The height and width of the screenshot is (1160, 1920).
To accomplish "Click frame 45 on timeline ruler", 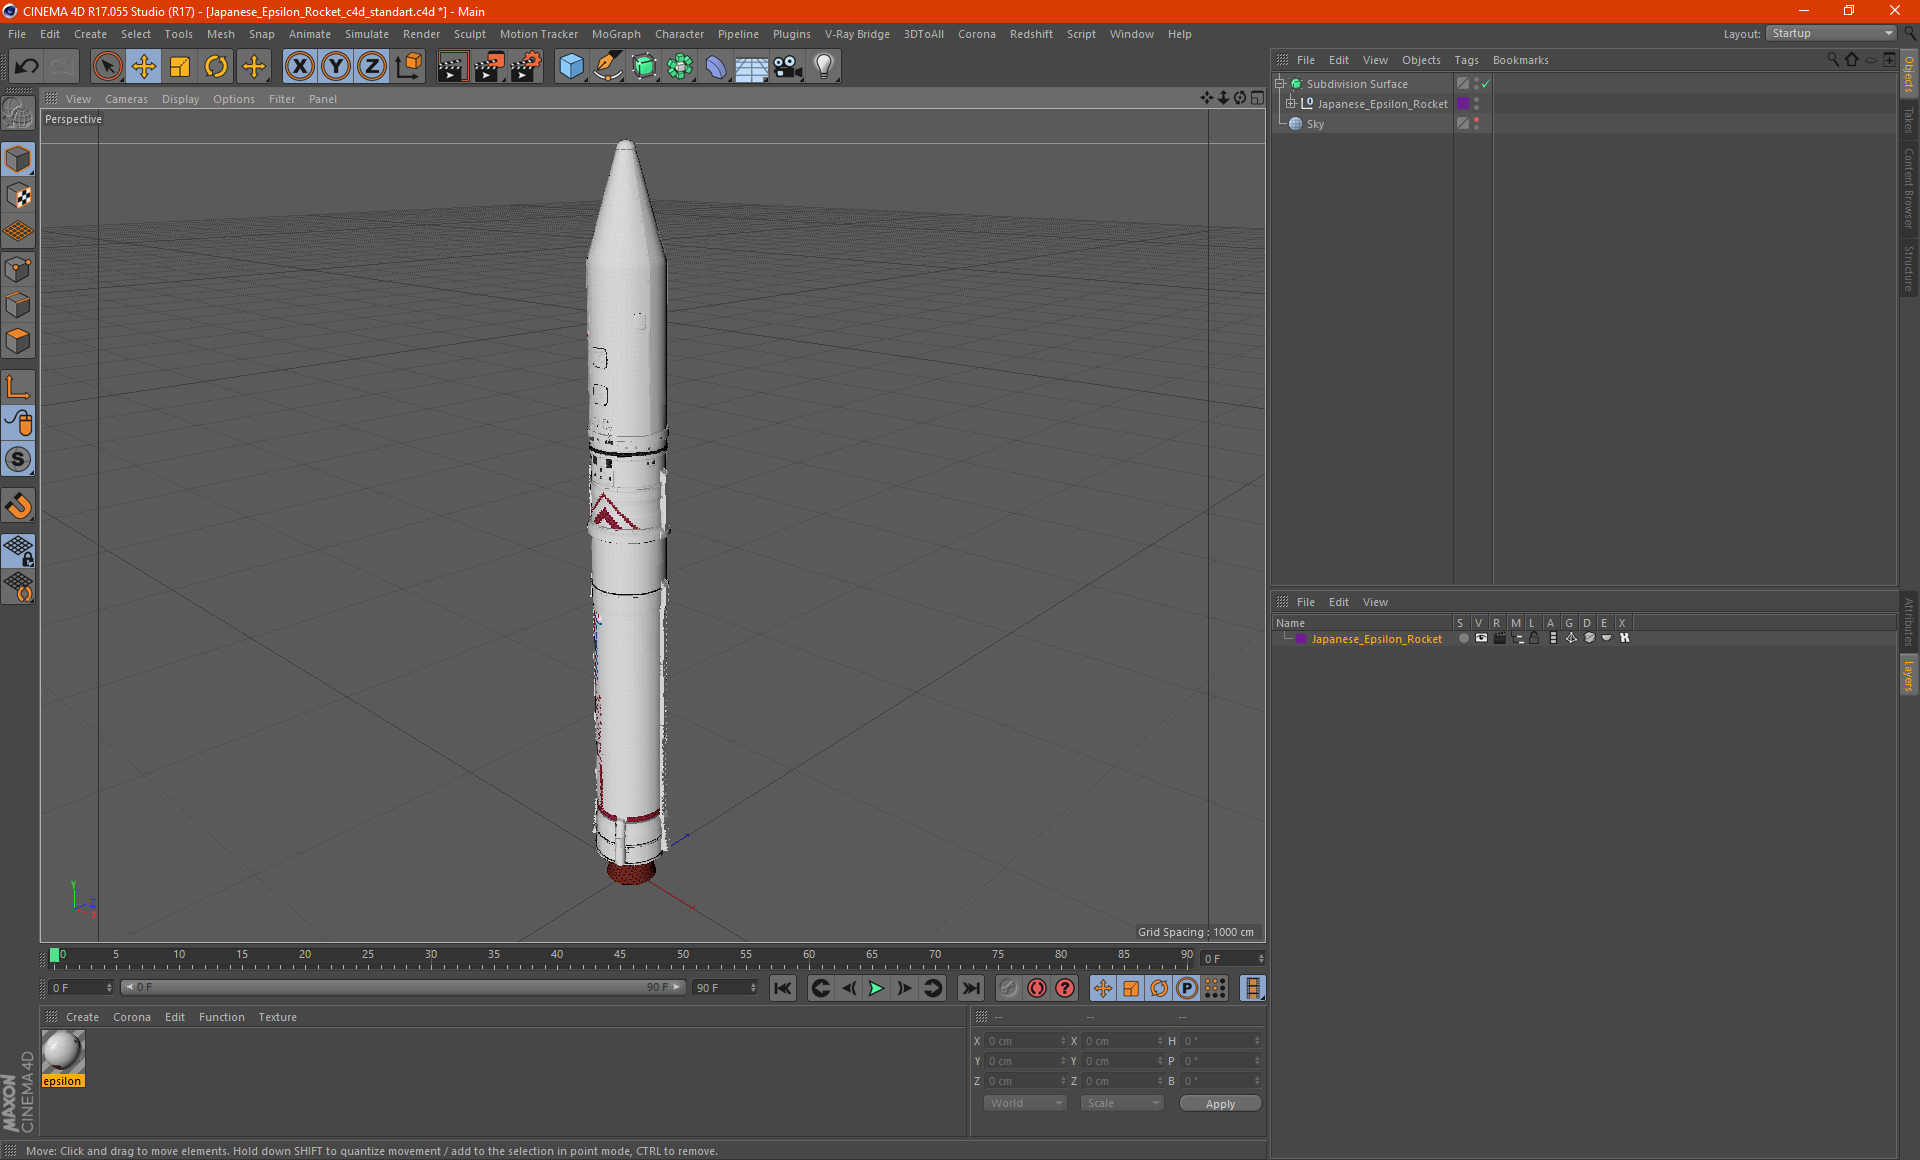I will pyautogui.click(x=620, y=955).
